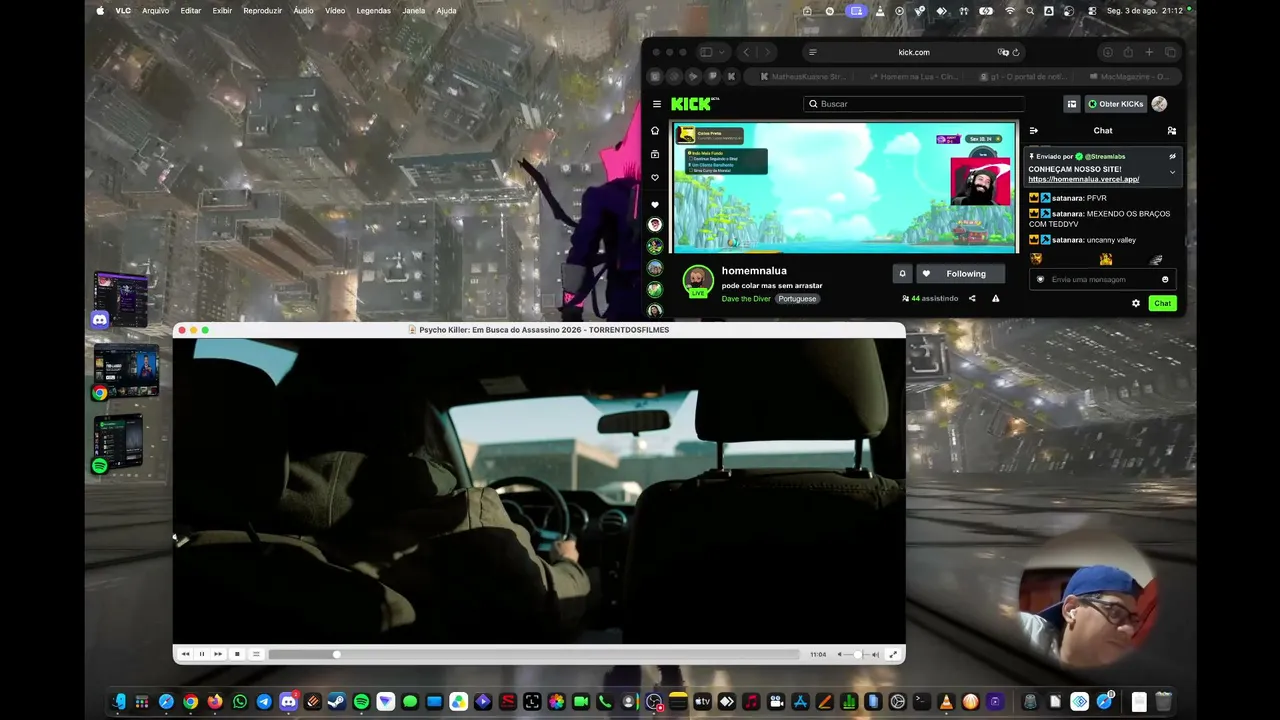Viewport: 1280px width, 720px height.
Task: Show Safari tab overview
Action: pyautogui.click(x=1170, y=52)
